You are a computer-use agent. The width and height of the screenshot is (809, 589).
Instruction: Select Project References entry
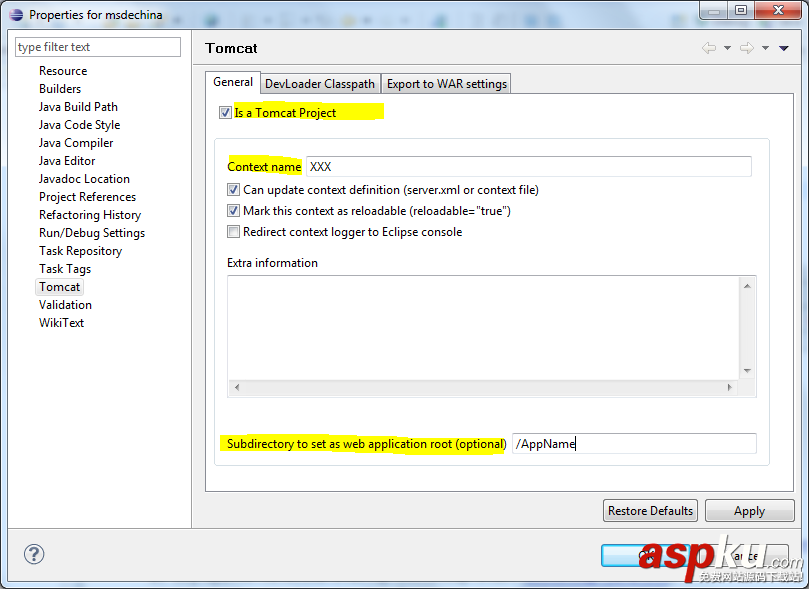[87, 197]
